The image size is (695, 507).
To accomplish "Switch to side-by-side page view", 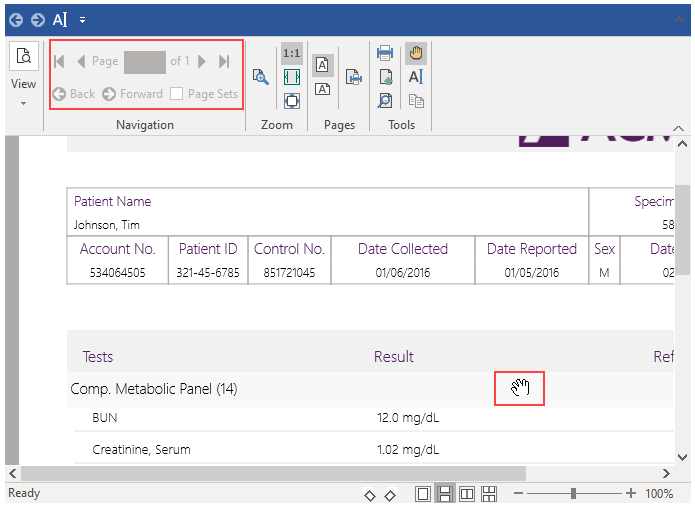I will point(467,494).
